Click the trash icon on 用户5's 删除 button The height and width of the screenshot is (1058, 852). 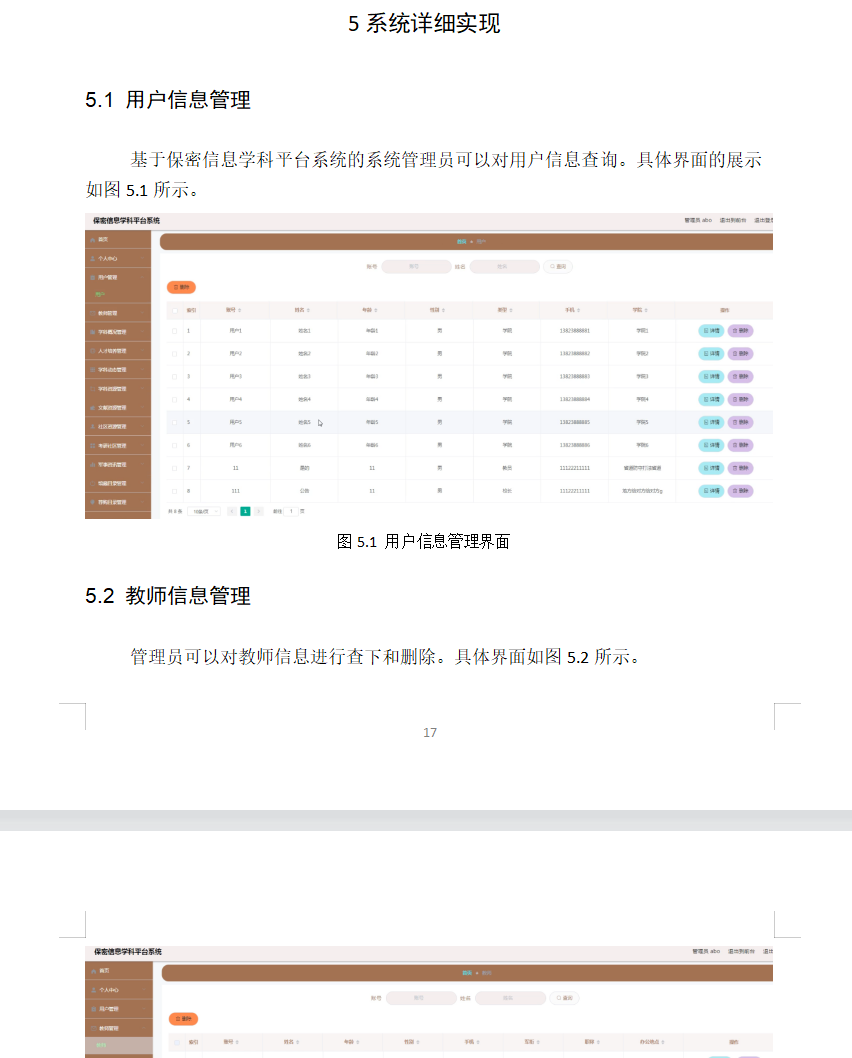pos(733,424)
